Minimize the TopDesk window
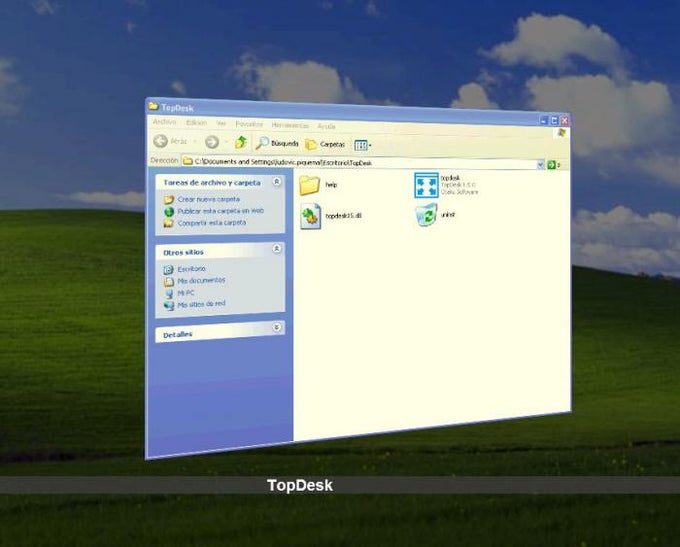The width and height of the screenshot is (680, 547). coord(544,121)
